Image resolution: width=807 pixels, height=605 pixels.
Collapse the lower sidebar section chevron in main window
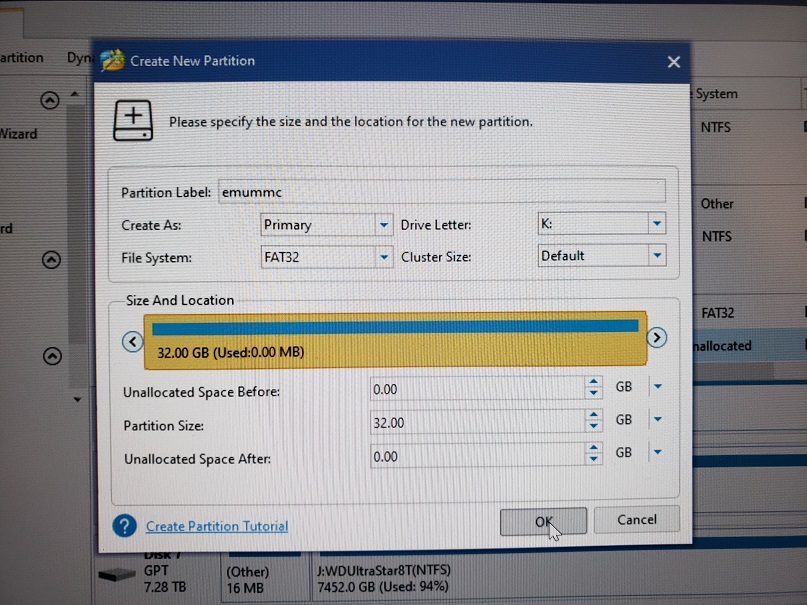click(52, 356)
